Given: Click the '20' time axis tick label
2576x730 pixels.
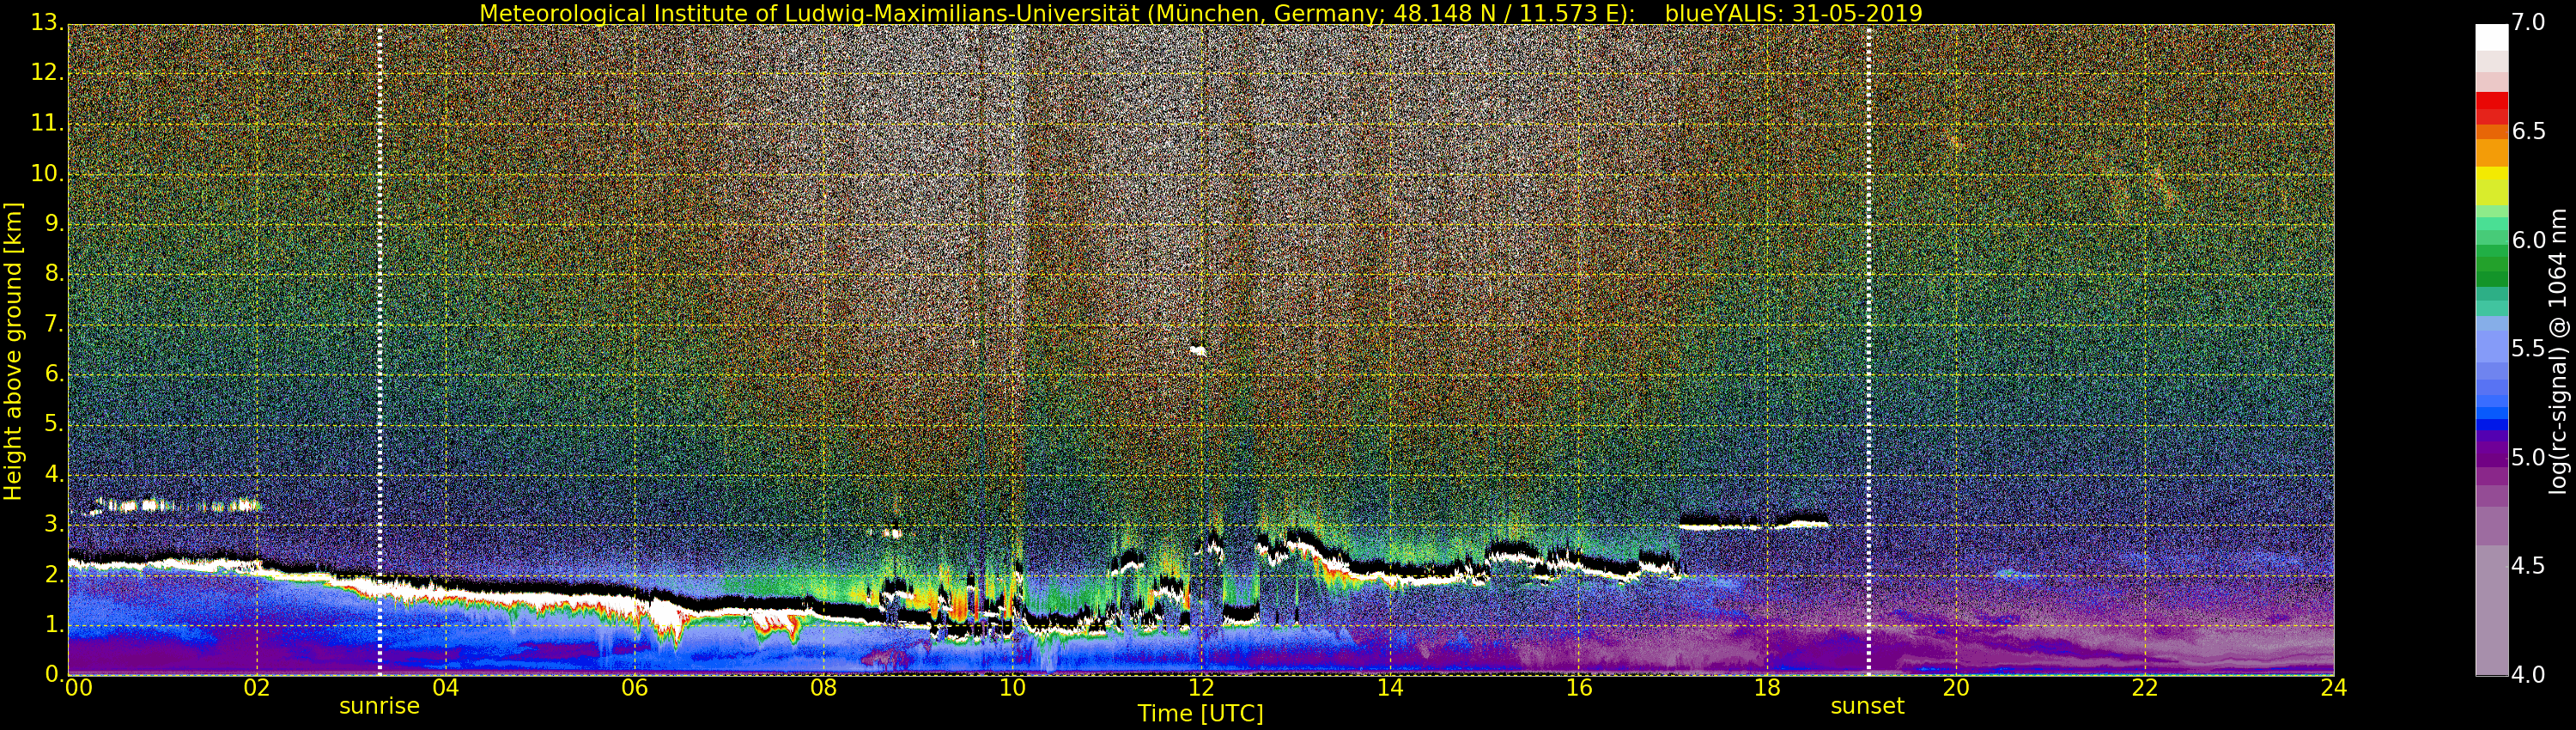Looking at the screenshot, I should click(1956, 687).
